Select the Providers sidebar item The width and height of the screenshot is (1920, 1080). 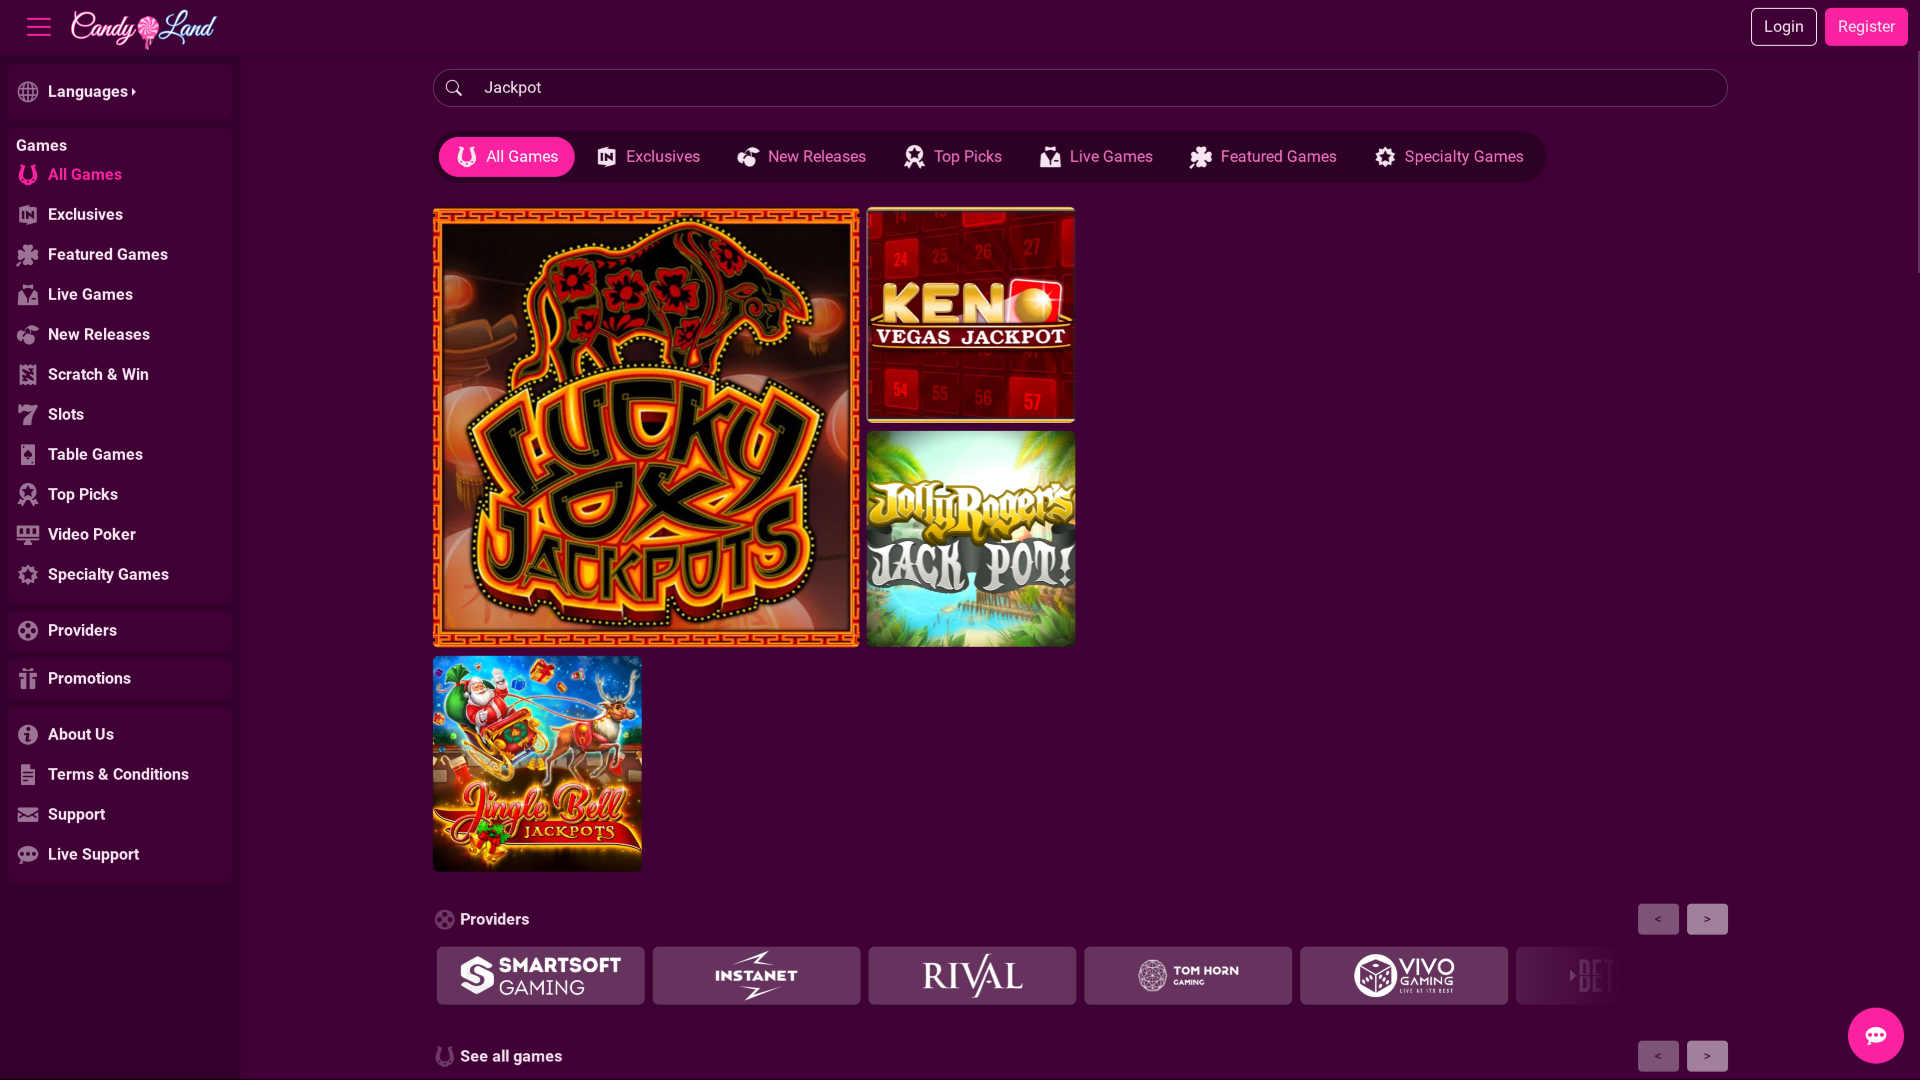point(81,630)
